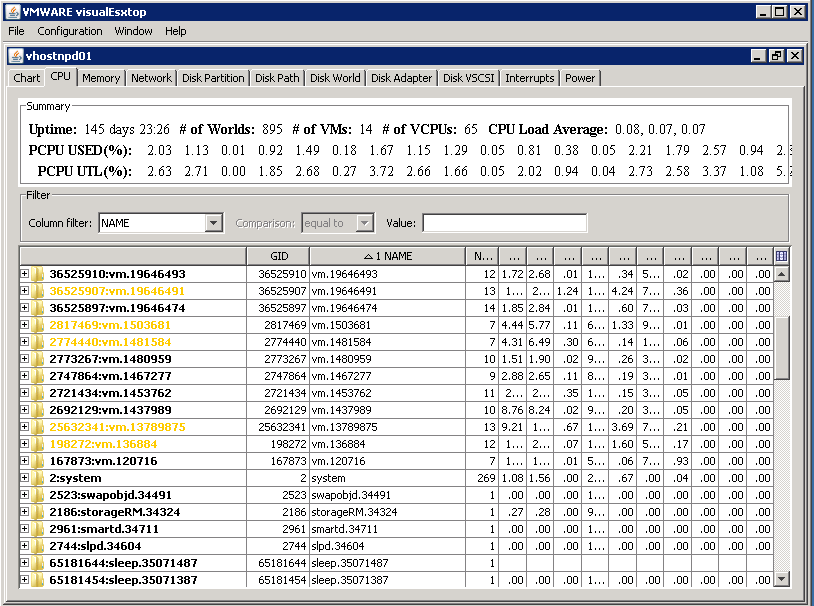Click folder icon of 2961:smartd.34711
The height and width of the screenshot is (606, 814).
click(37, 529)
